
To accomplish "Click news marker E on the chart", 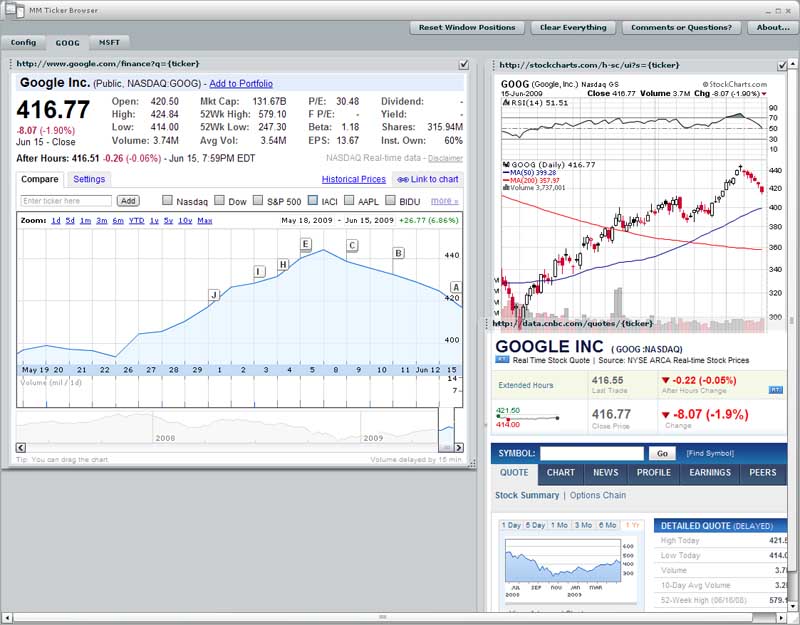I will (306, 244).
